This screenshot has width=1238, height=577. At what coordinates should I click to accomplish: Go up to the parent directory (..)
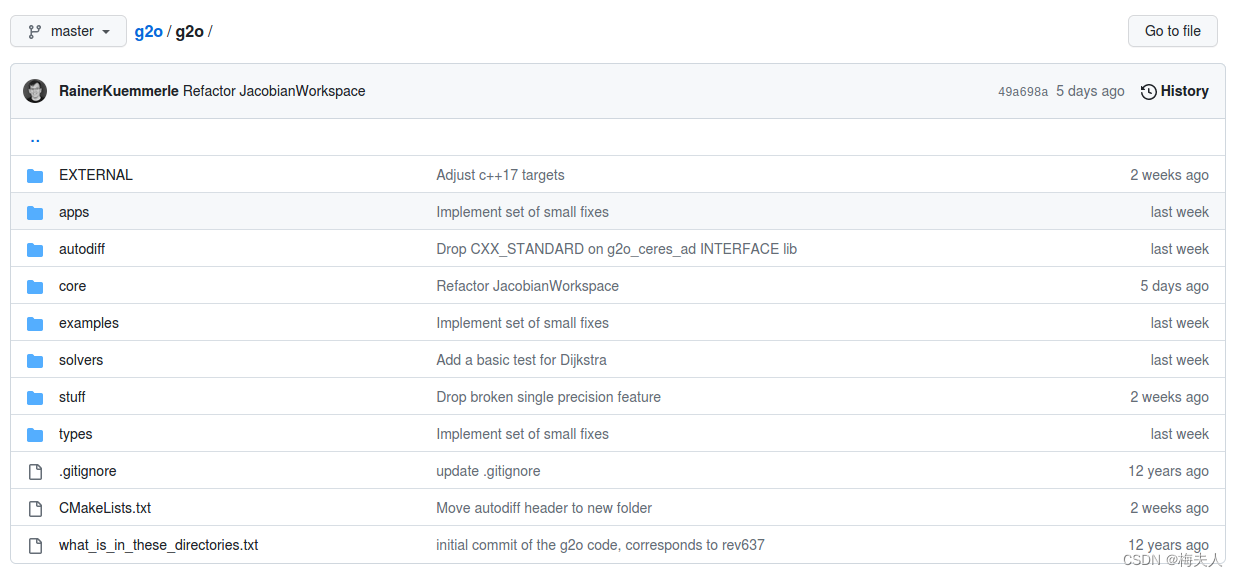click(x=35, y=138)
